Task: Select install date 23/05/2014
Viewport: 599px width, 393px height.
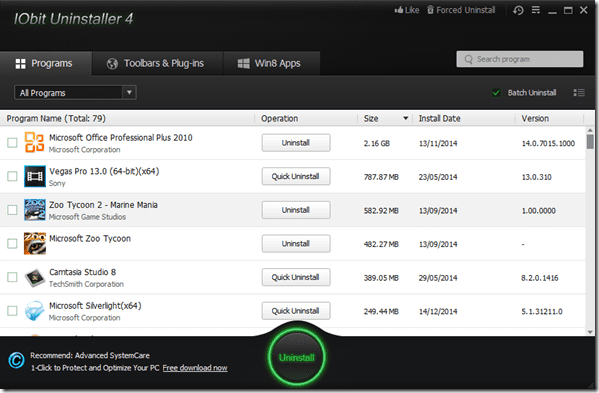Action: [x=438, y=177]
